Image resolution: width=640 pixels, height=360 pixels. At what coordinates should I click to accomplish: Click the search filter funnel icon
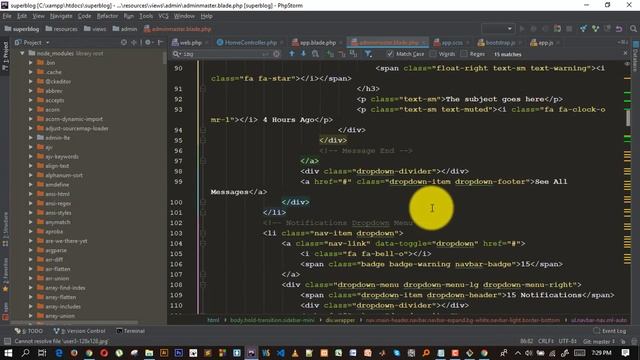(368, 54)
